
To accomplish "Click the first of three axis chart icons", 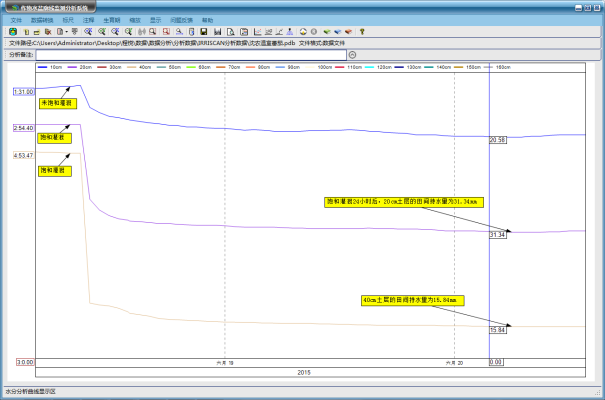I will 257,32.
